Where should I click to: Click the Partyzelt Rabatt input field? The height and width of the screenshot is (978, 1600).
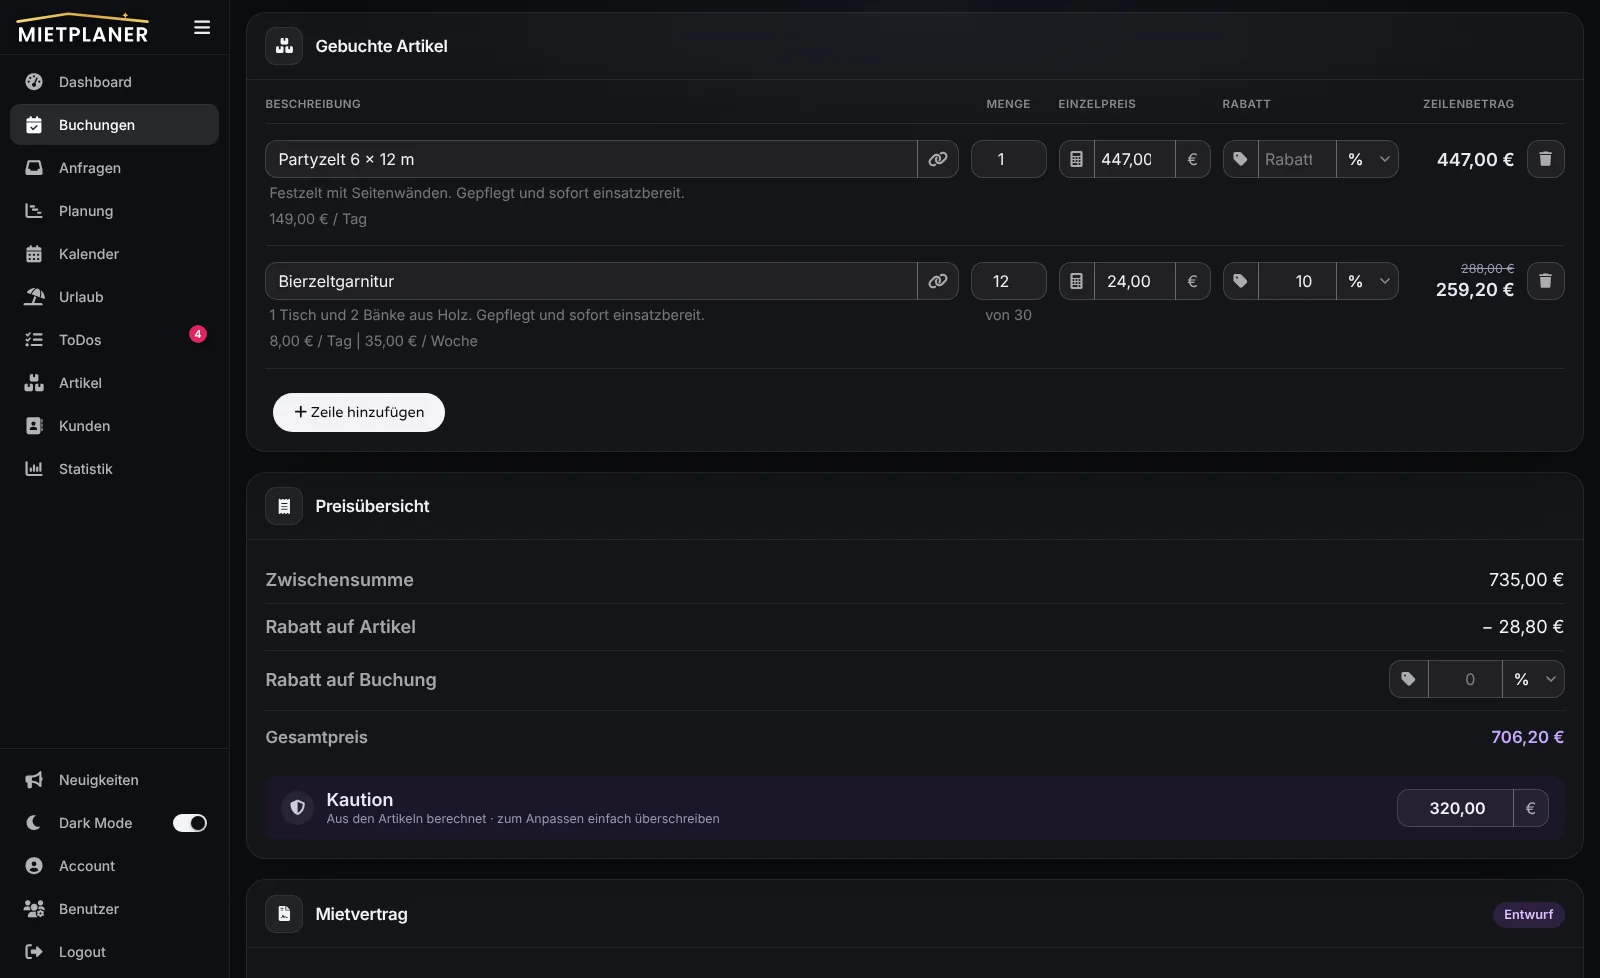click(1297, 159)
